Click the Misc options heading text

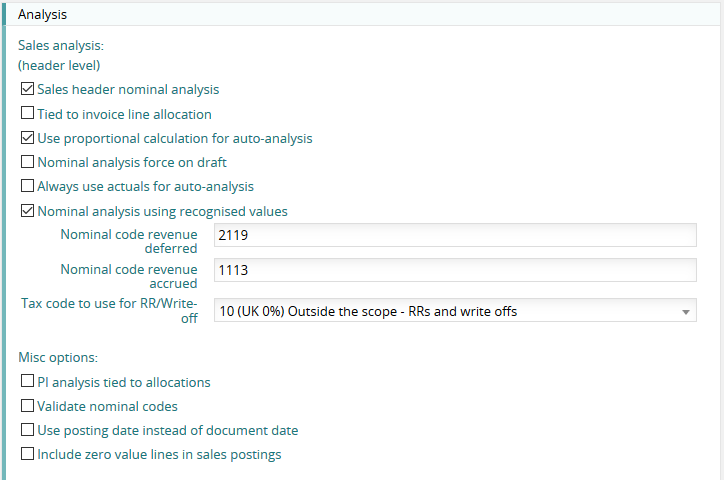point(58,357)
